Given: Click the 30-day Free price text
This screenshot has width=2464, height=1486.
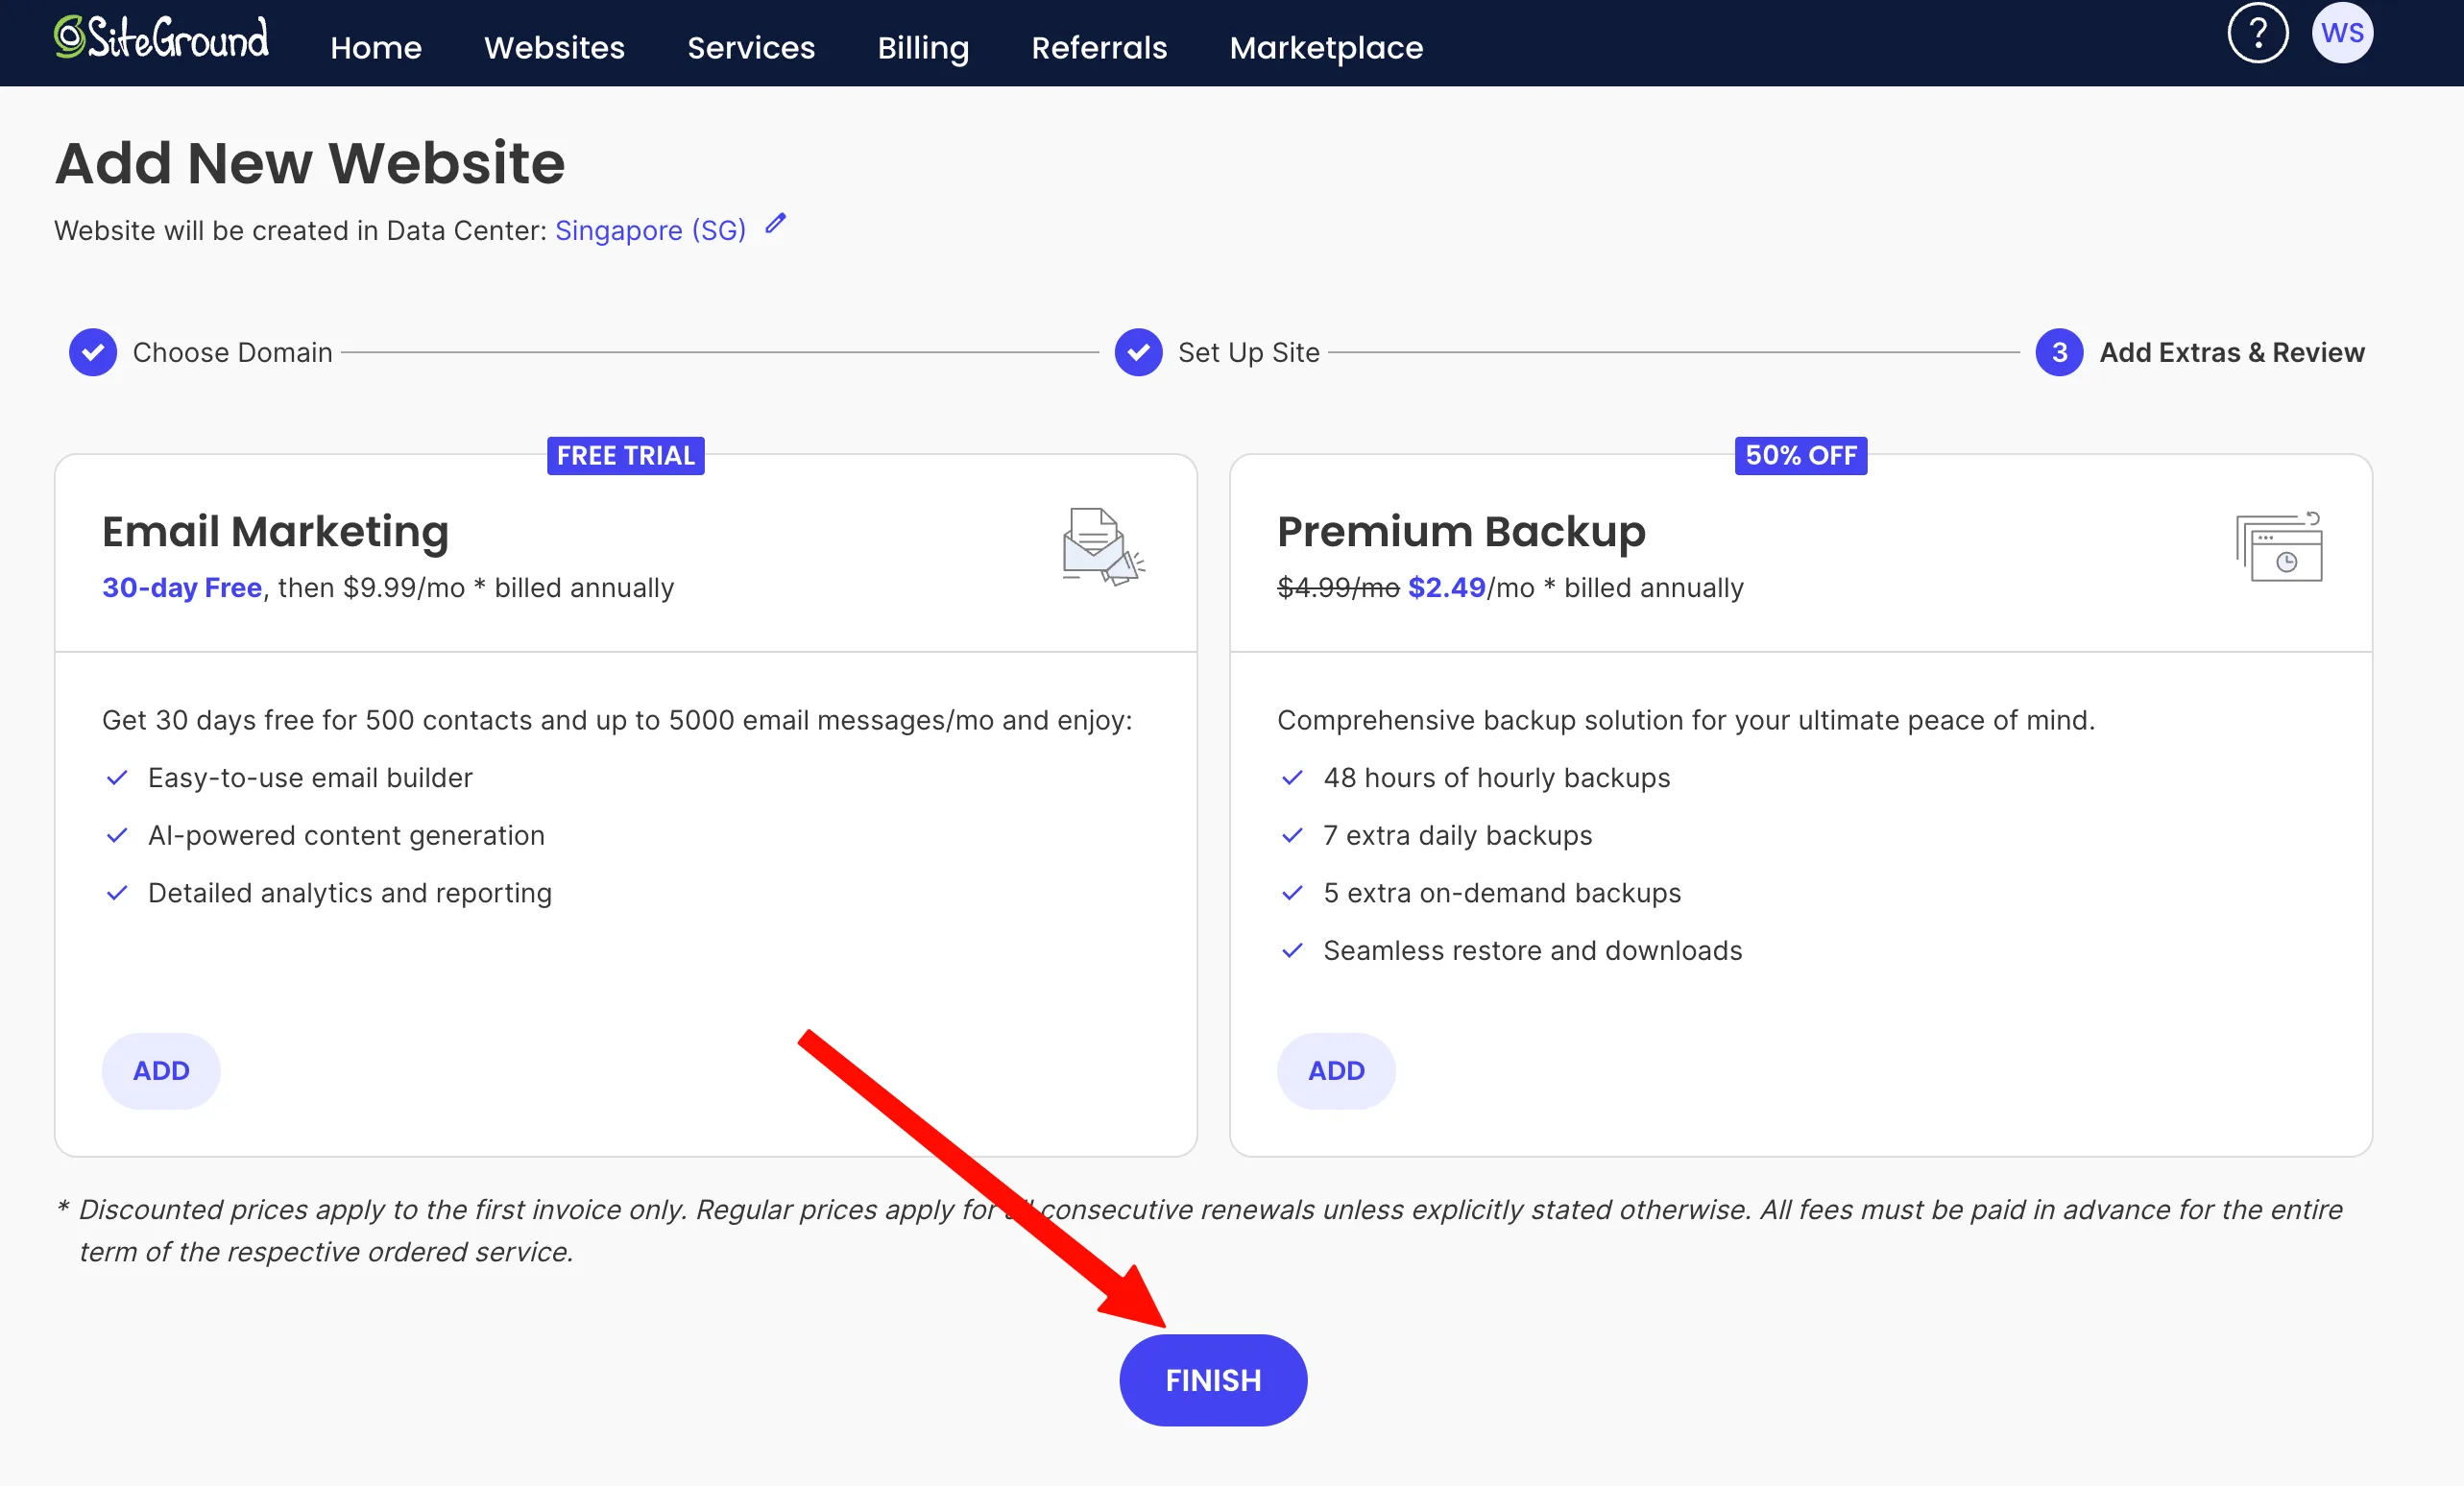Looking at the screenshot, I should [182, 587].
